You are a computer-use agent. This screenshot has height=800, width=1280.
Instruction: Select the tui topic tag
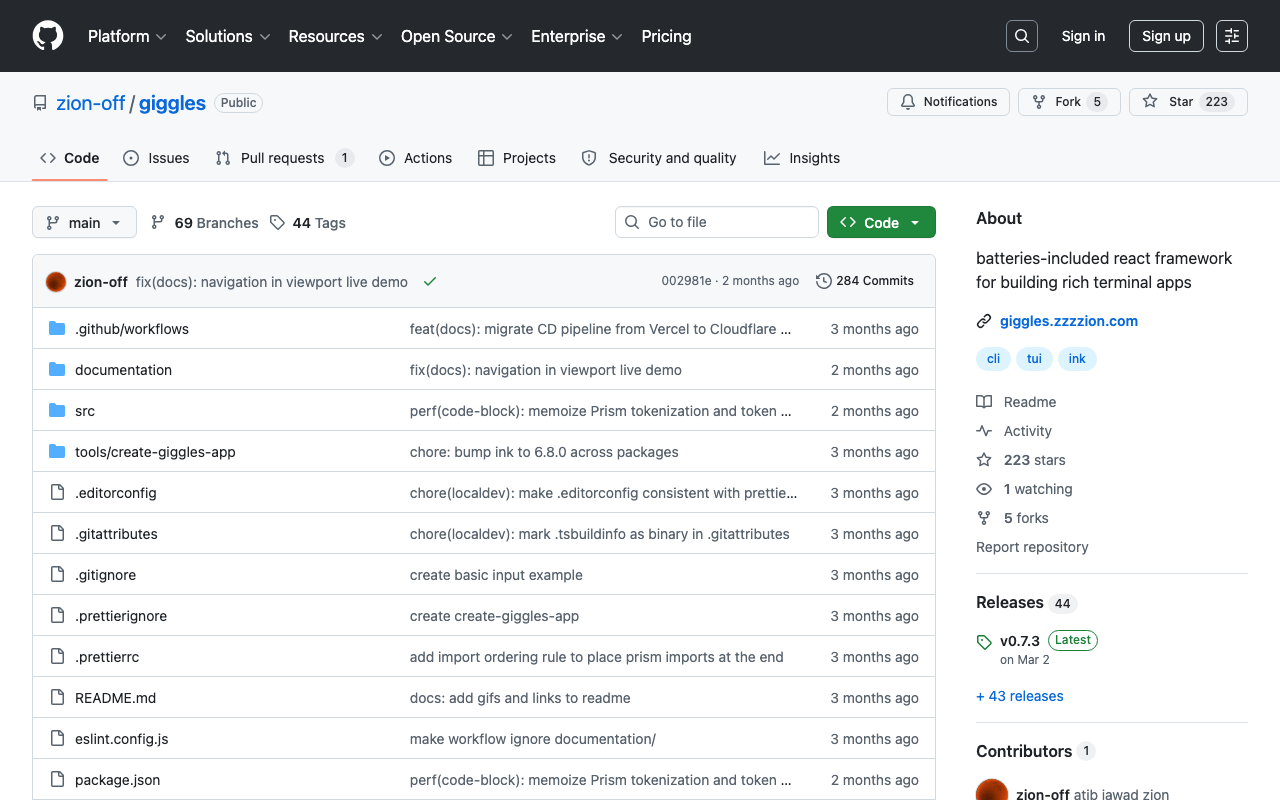tap(1034, 359)
